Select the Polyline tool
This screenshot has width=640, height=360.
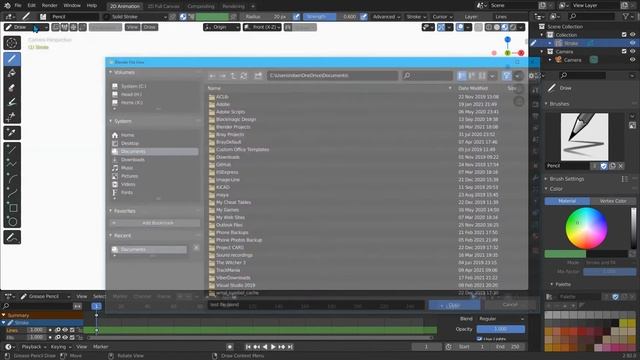point(12,164)
